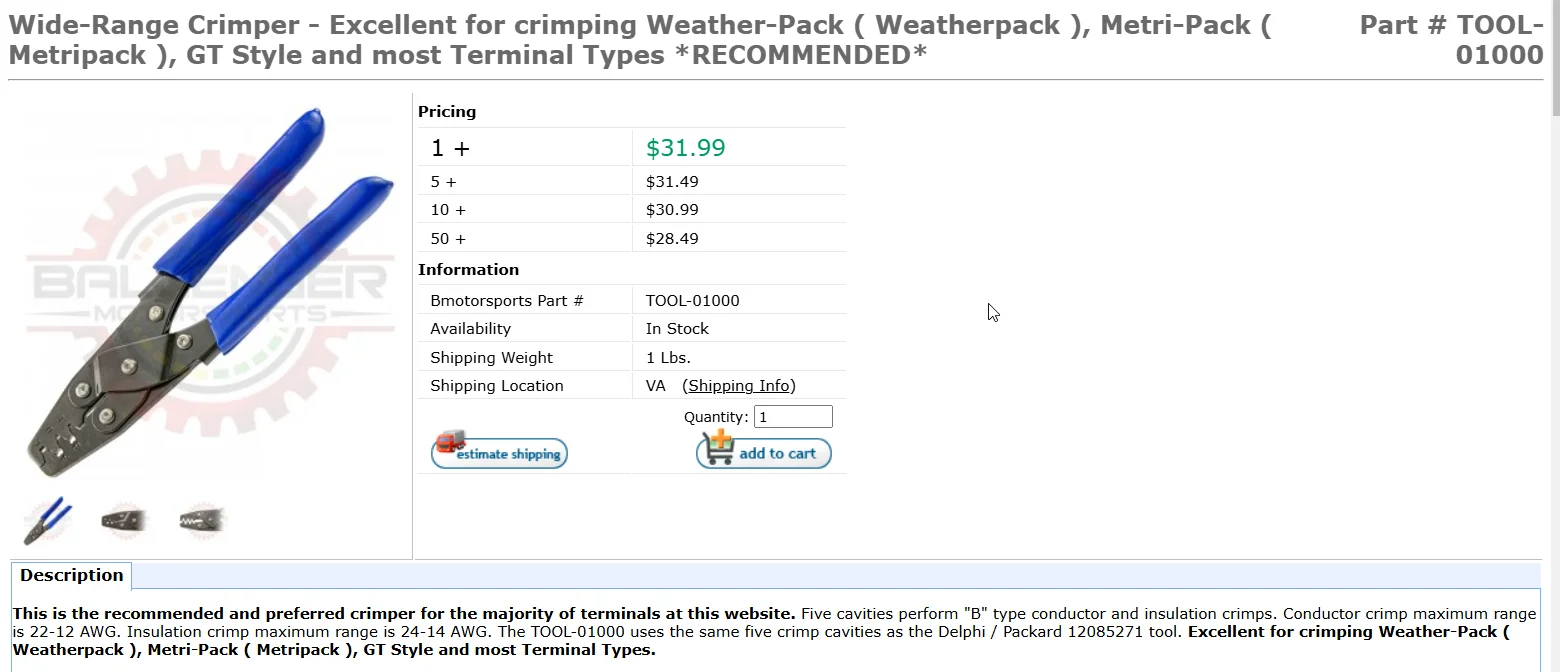Select the third crimper jaw thumbnail
This screenshot has width=1560, height=672.
click(x=203, y=520)
